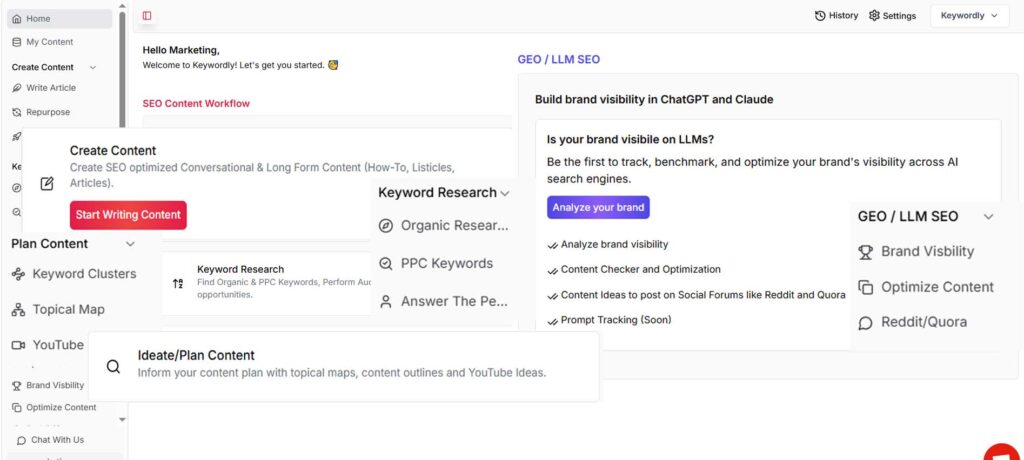Collapse the Keyword Research section chevron
This screenshot has width=1024, height=460.
(505, 194)
